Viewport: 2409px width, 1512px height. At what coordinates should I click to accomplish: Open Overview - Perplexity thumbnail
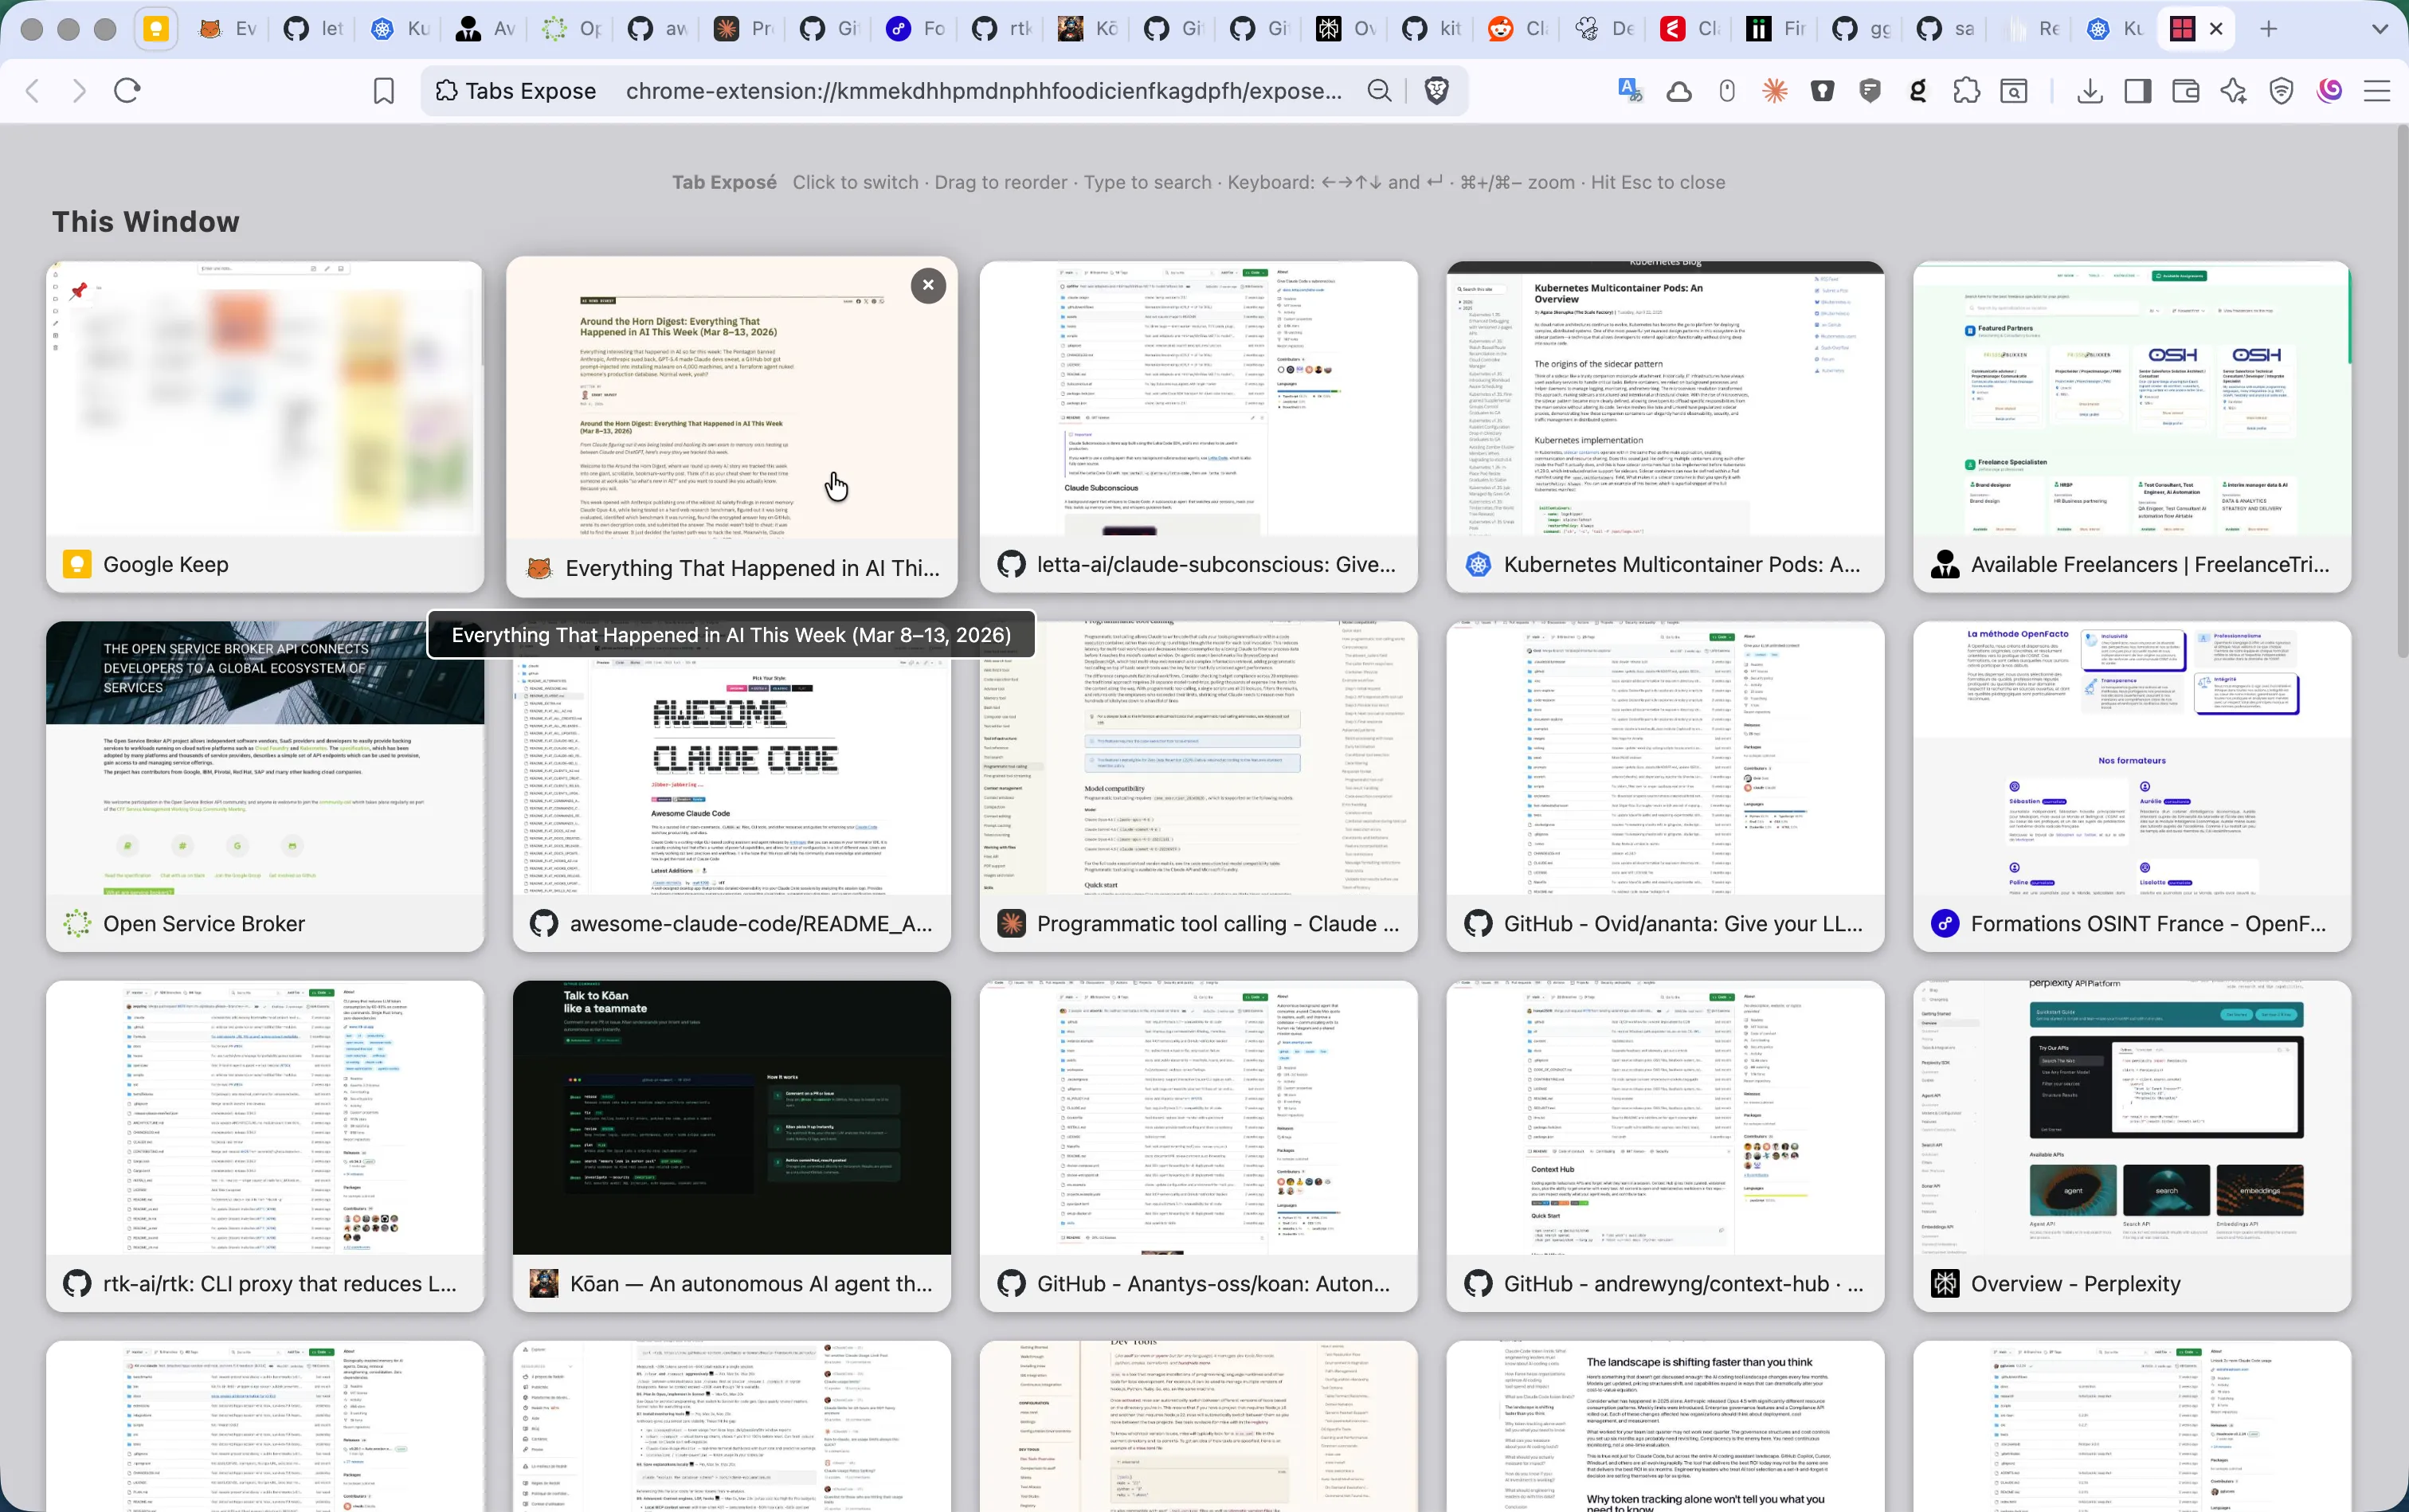point(2132,1147)
